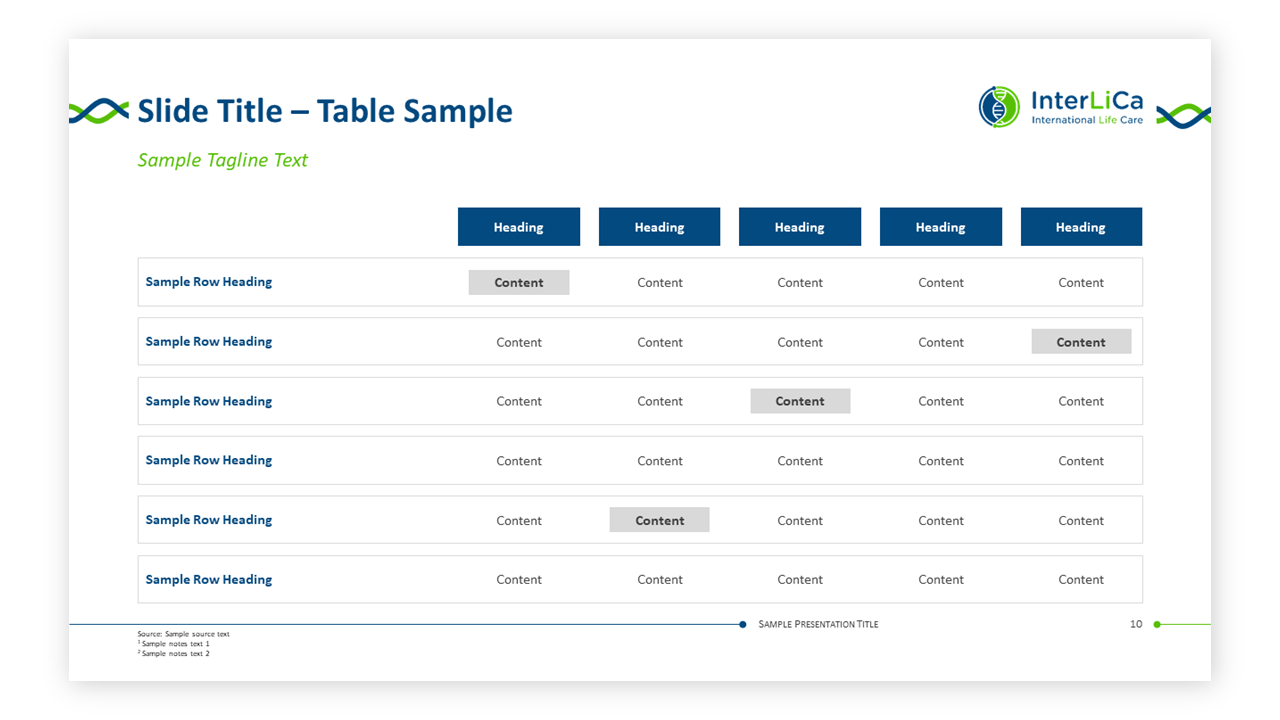1280x720 pixels.
Task: Click the "Source: Sample source text" footnote
Action: 184,634
